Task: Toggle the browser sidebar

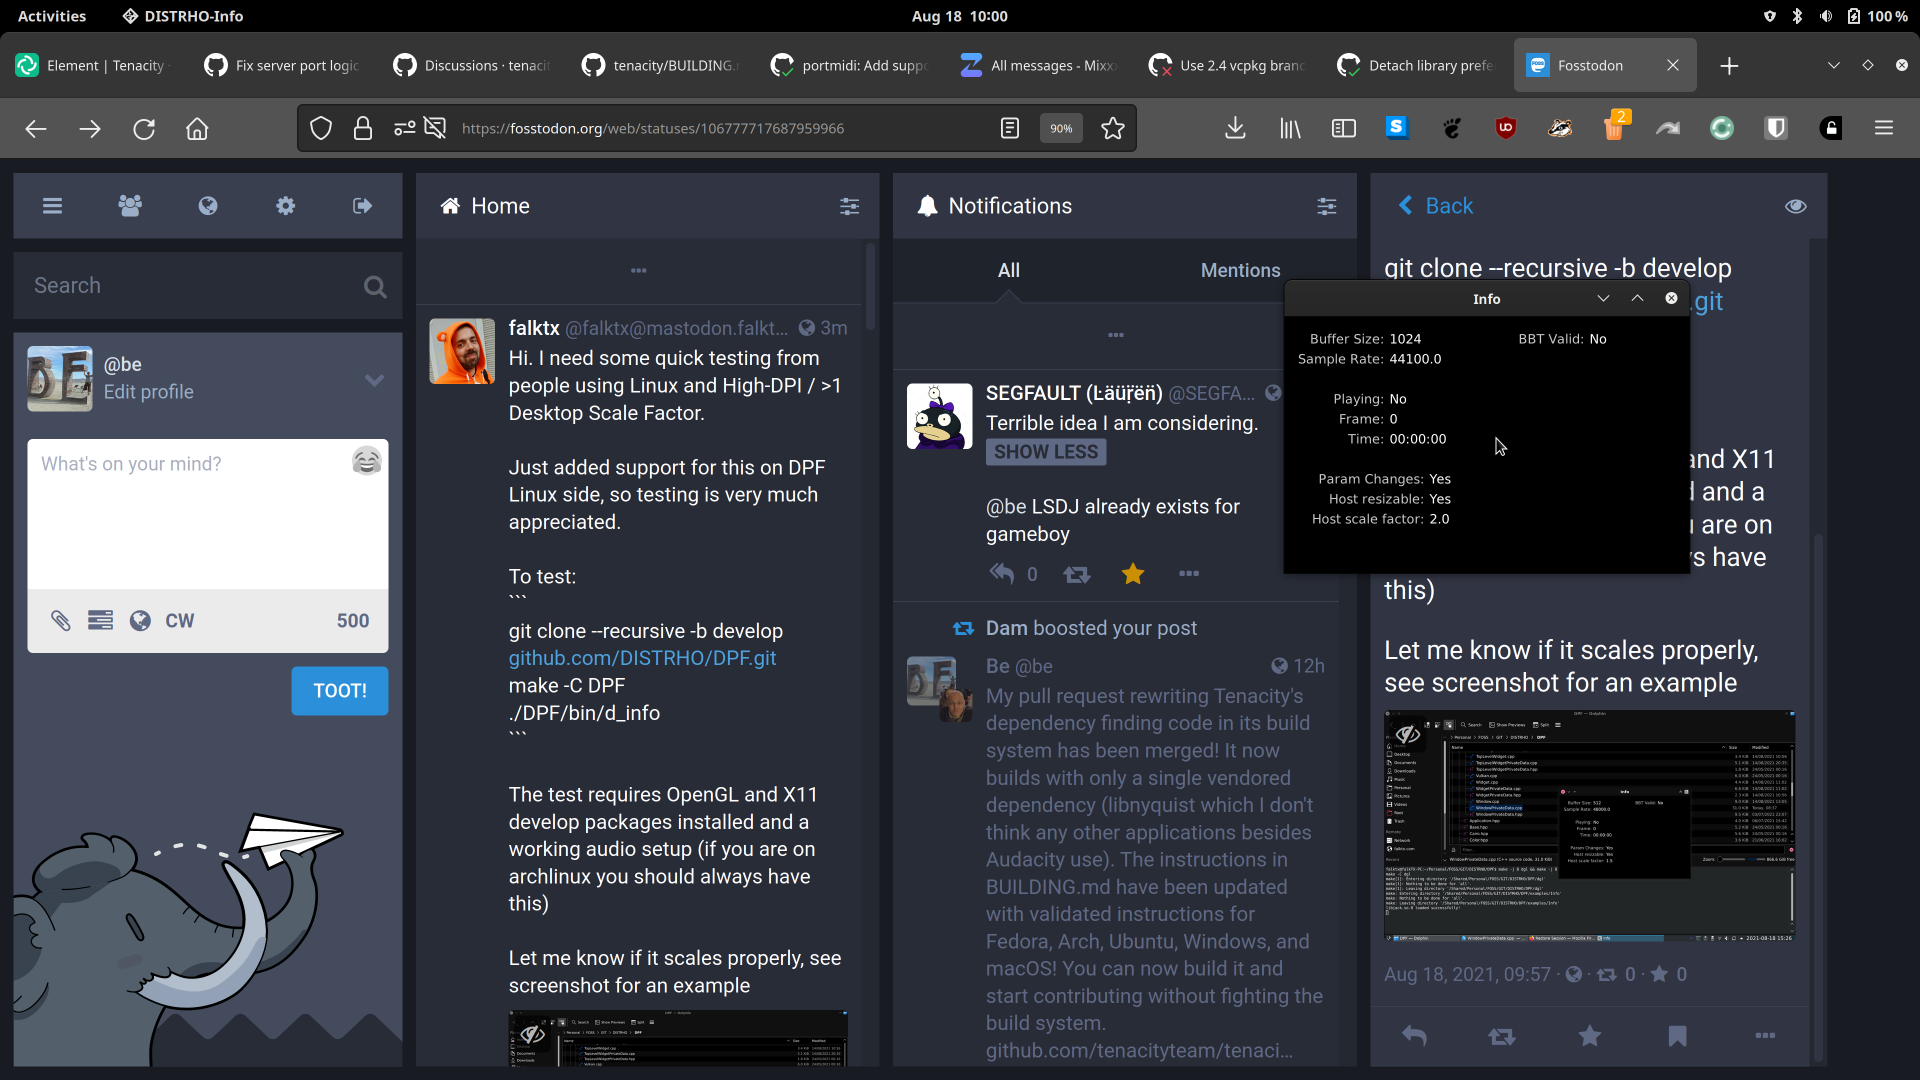Action: click(1343, 129)
